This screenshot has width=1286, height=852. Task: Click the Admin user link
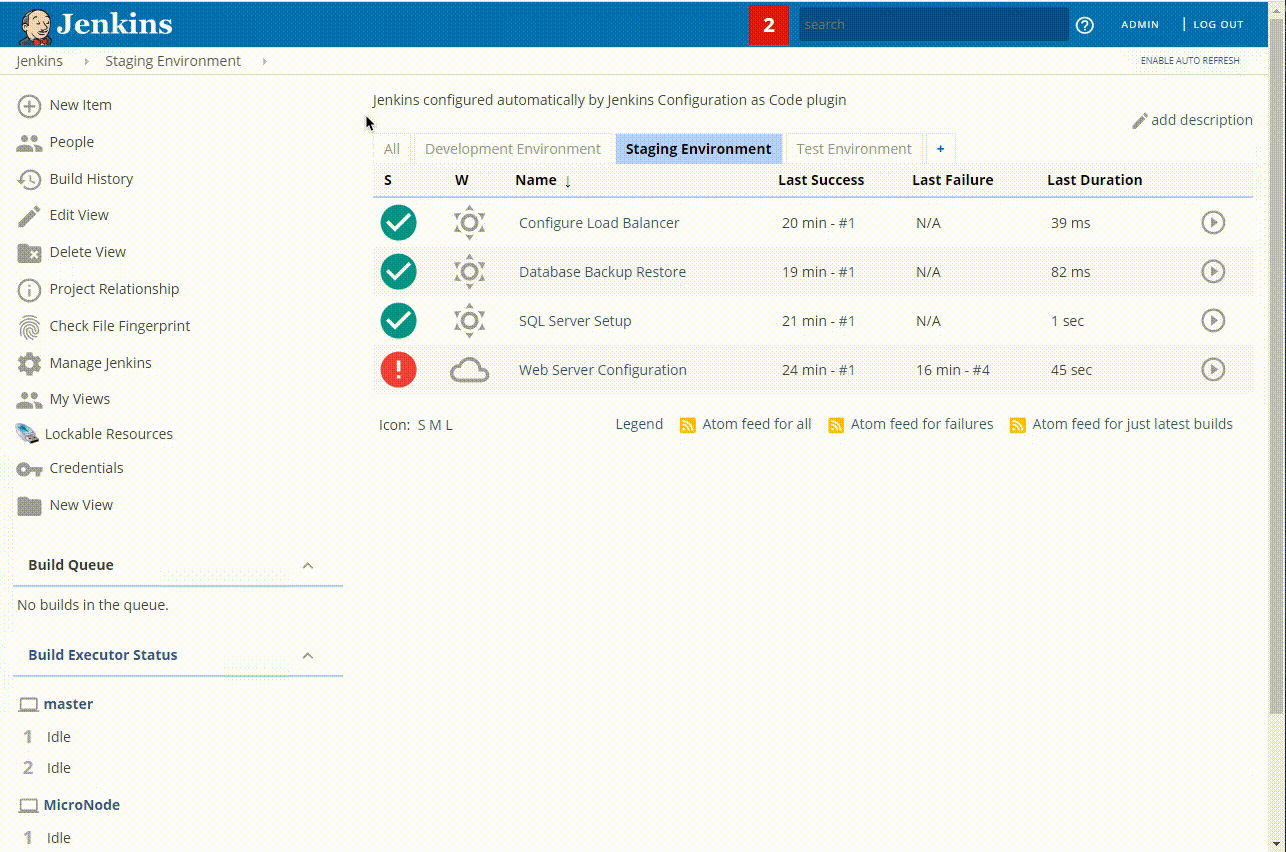pos(1140,25)
